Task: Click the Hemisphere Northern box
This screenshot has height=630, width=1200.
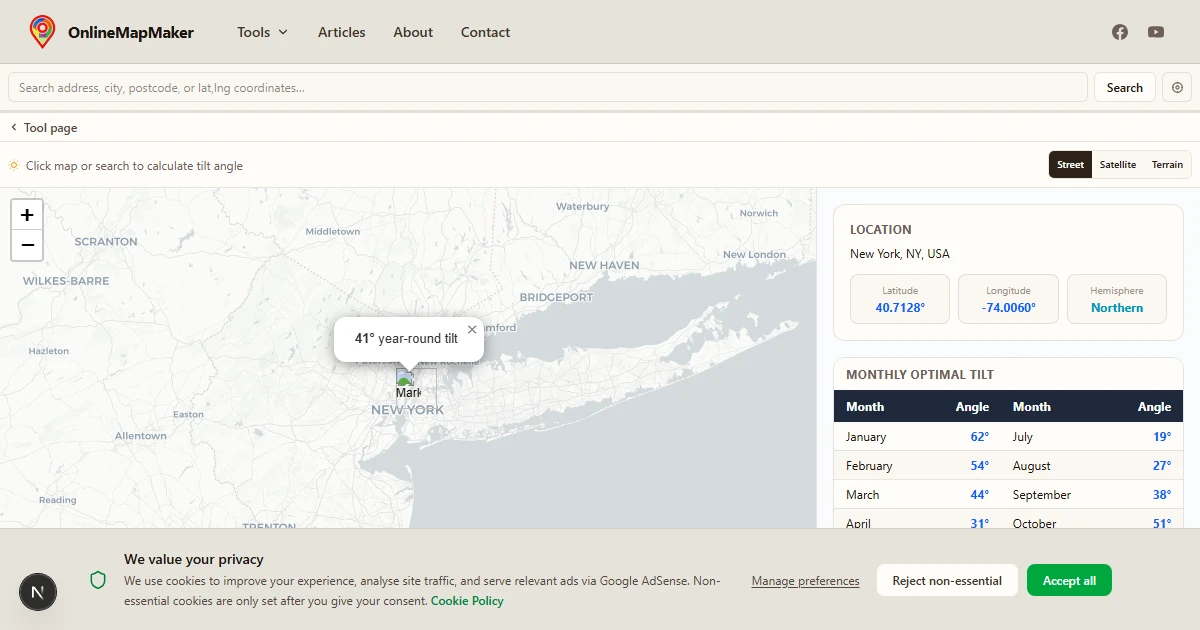Action: coord(1117,299)
